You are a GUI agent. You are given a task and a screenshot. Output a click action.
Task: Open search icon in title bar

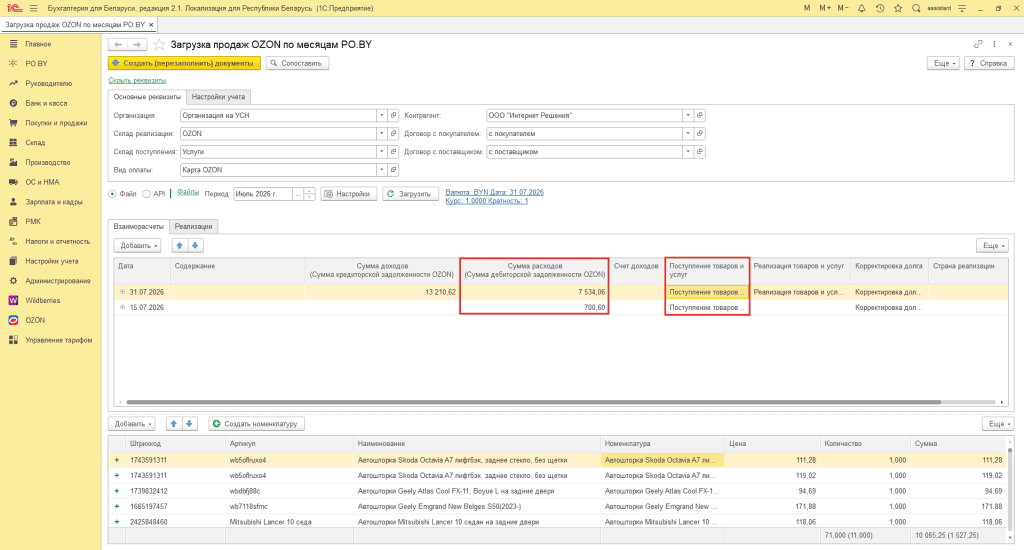tap(916, 8)
